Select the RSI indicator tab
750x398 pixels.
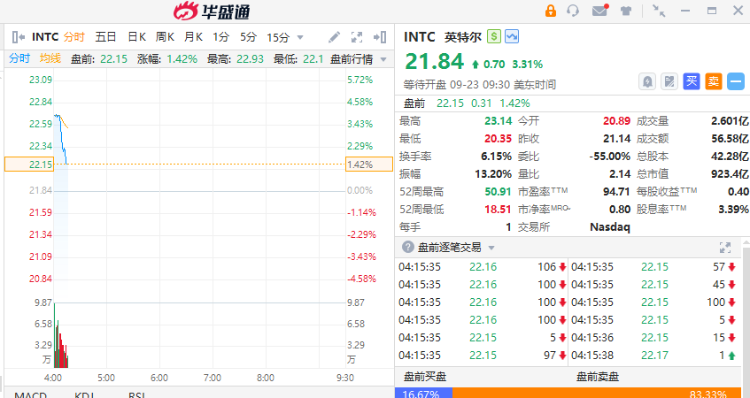[x=137, y=394]
